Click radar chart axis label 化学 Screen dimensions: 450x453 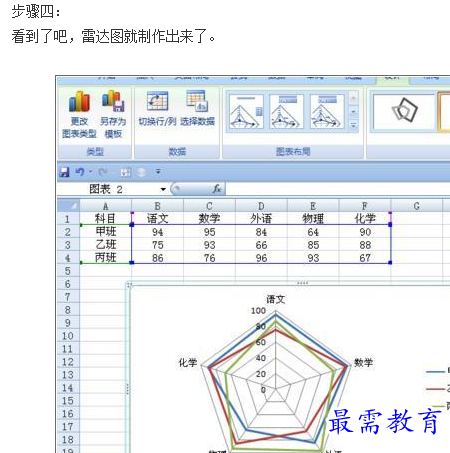(x=188, y=362)
